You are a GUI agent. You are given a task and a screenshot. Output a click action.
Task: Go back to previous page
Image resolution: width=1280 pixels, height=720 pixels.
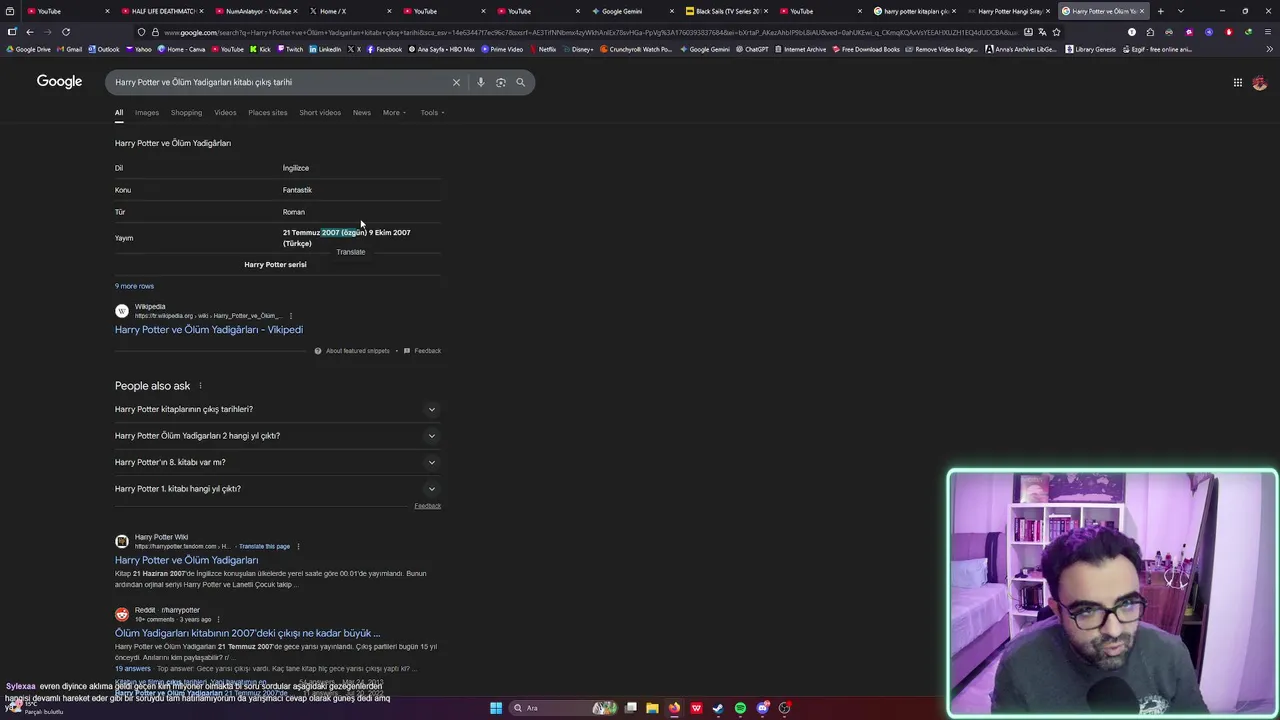point(30,32)
